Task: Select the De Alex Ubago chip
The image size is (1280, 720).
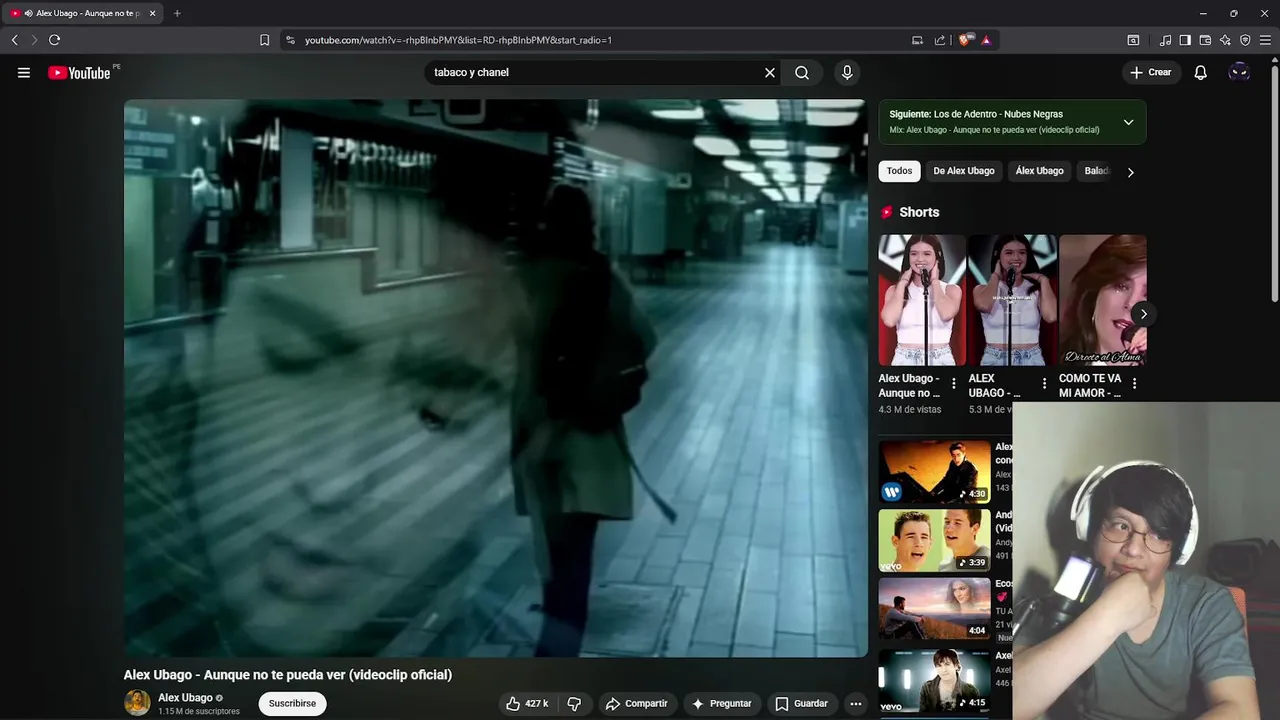Action: [x=964, y=171]
